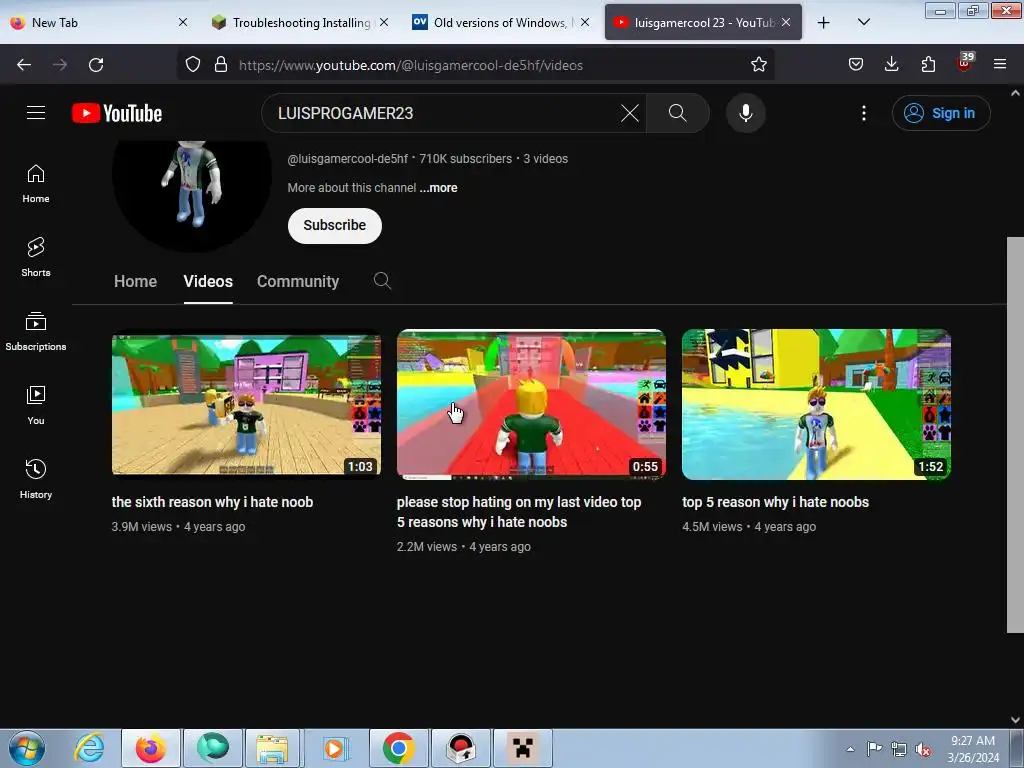
Task: Clear the LUISPROGAMER23 search text
Action: (x=630, y=113)
